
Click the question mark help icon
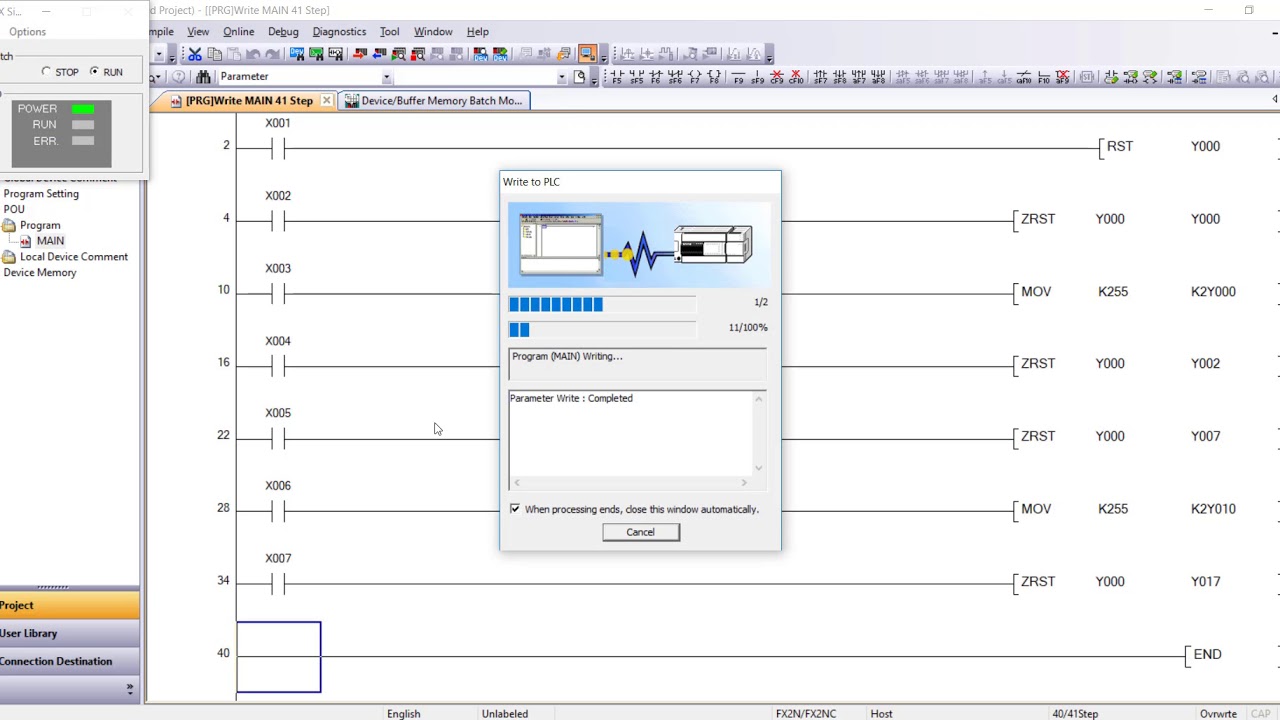178,76
